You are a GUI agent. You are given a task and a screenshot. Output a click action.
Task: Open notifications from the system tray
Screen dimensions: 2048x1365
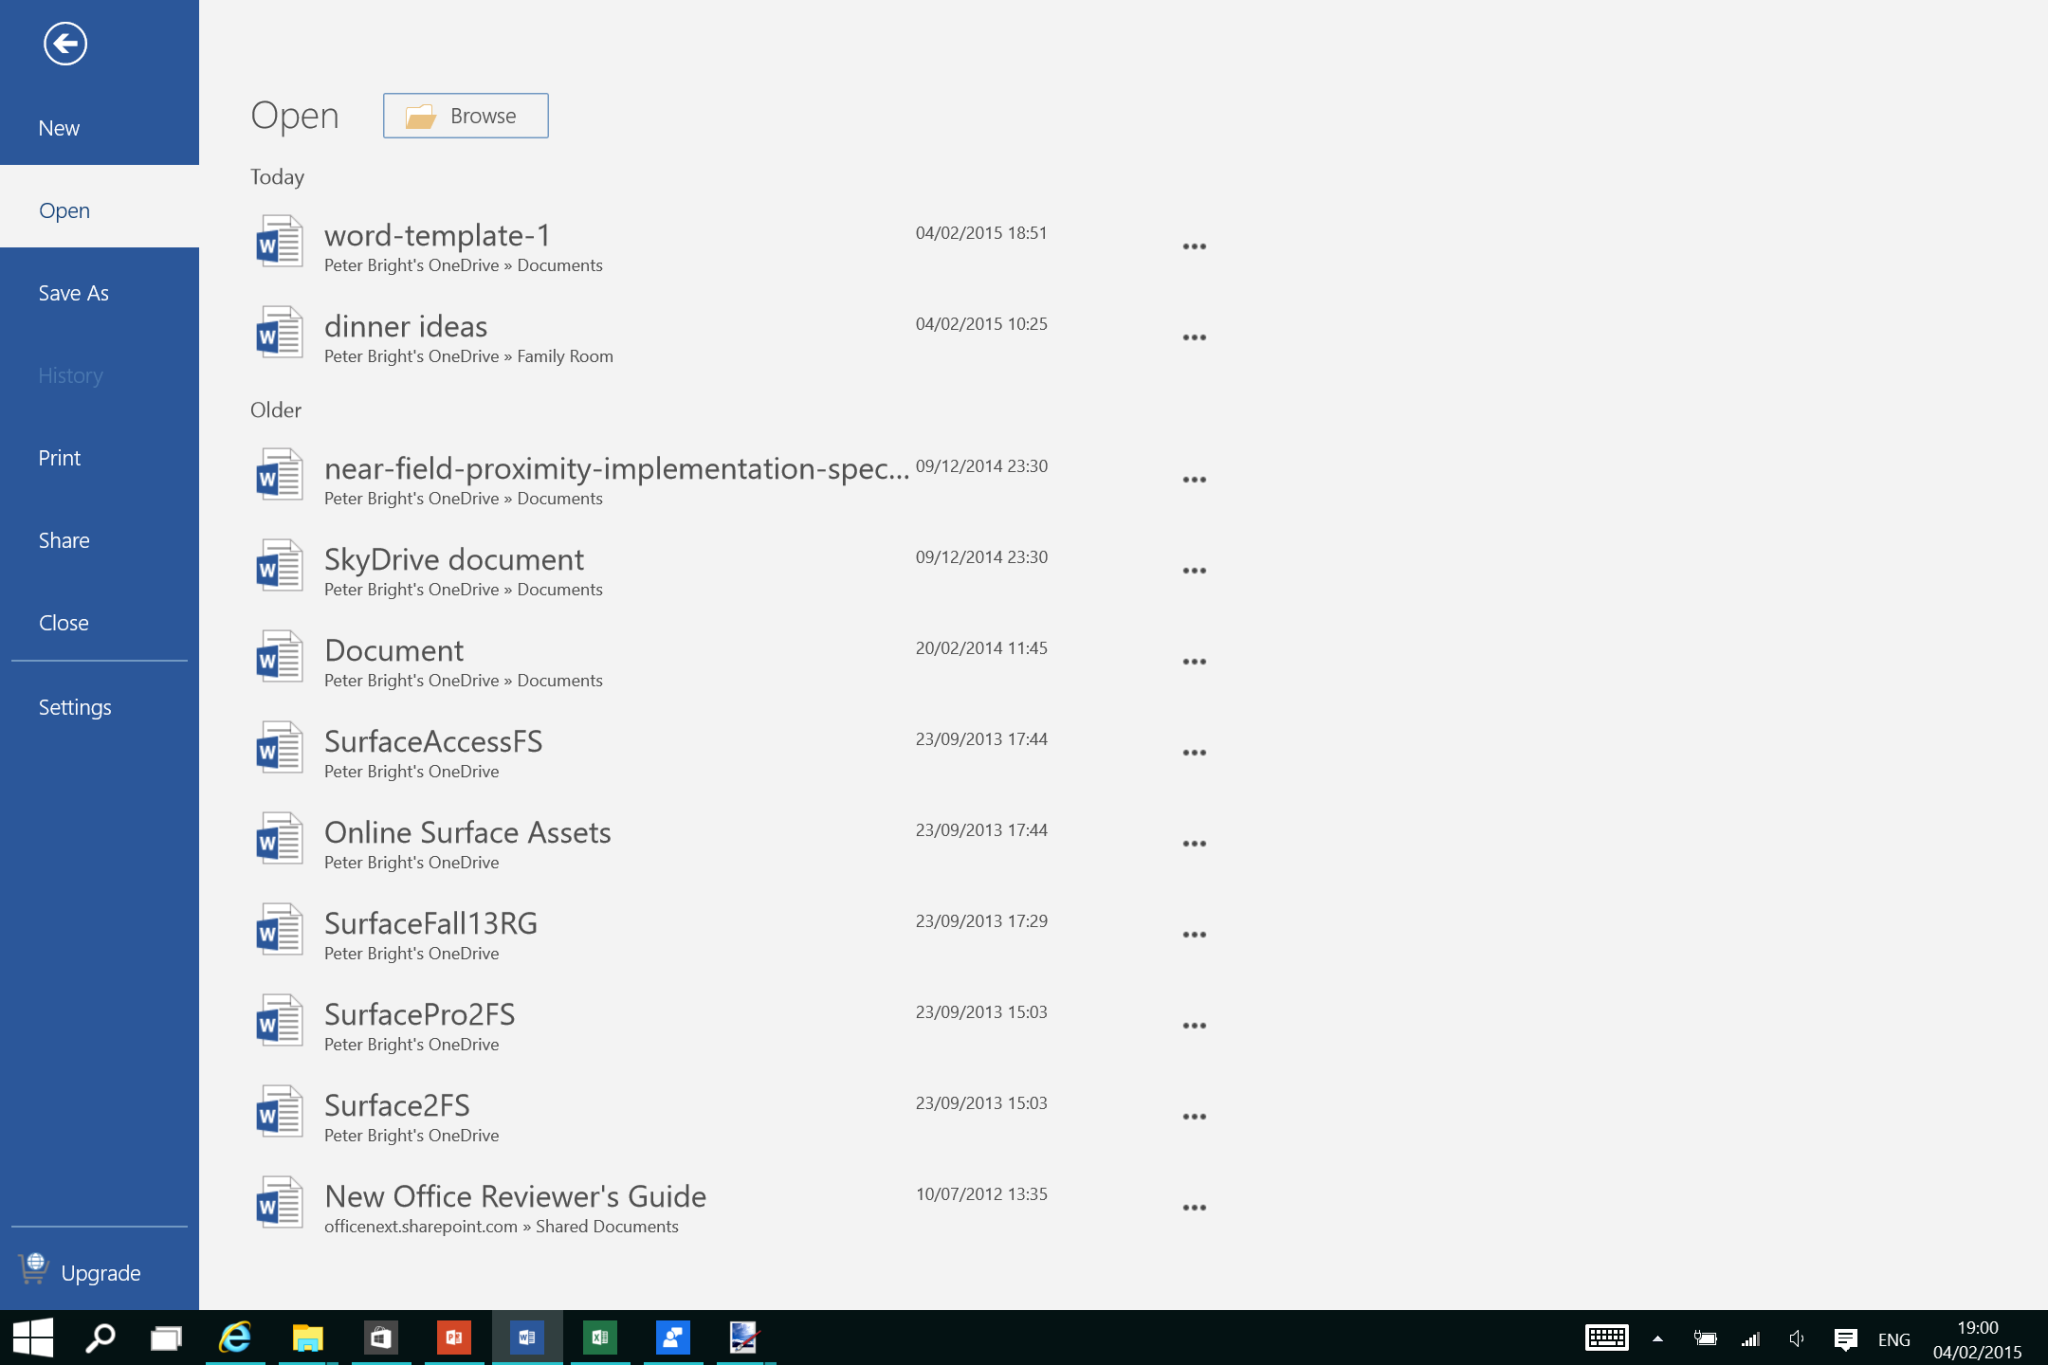(x=1846, y=1337)
